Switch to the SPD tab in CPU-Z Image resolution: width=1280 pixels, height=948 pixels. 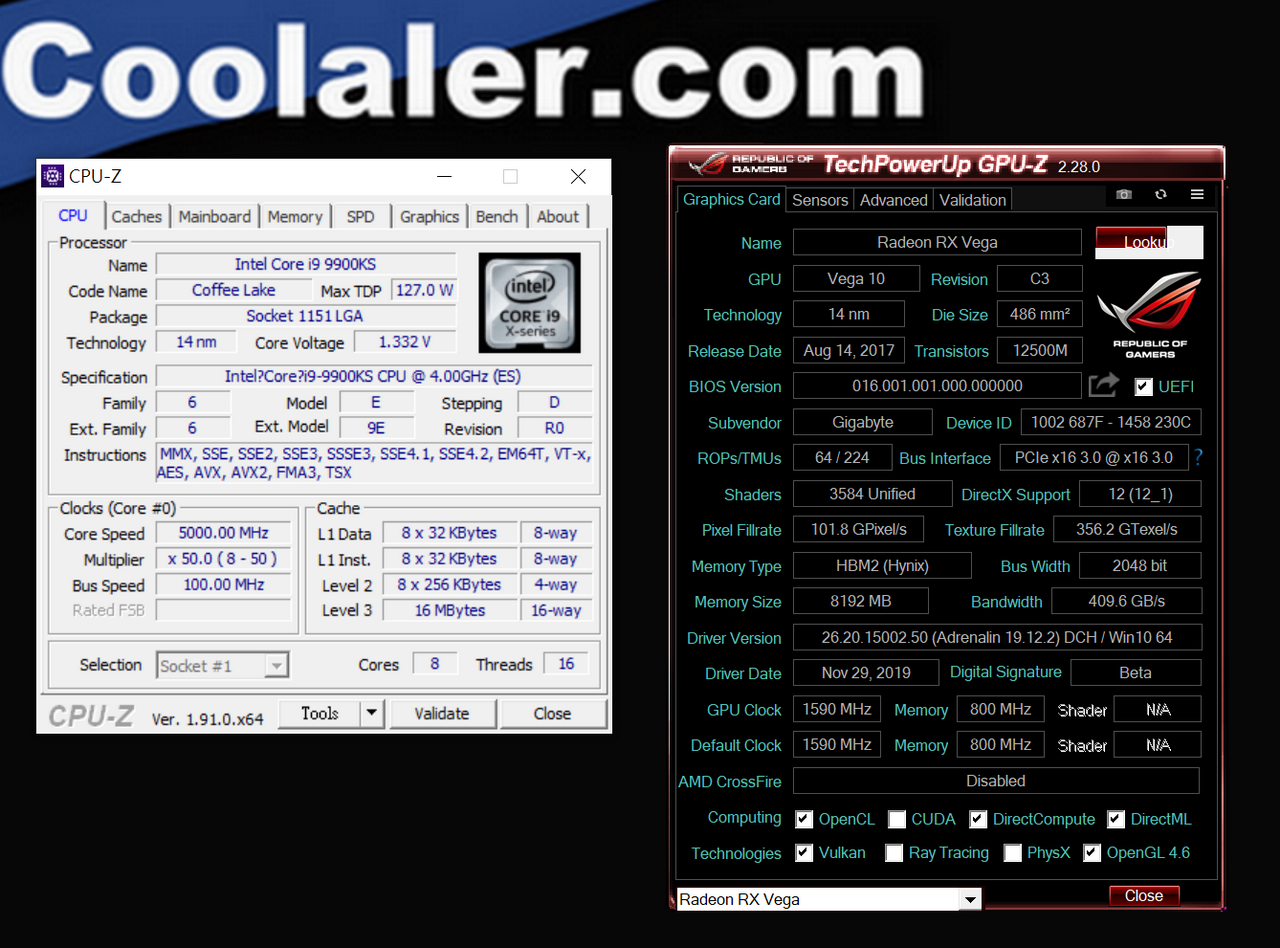click(360, 216)
